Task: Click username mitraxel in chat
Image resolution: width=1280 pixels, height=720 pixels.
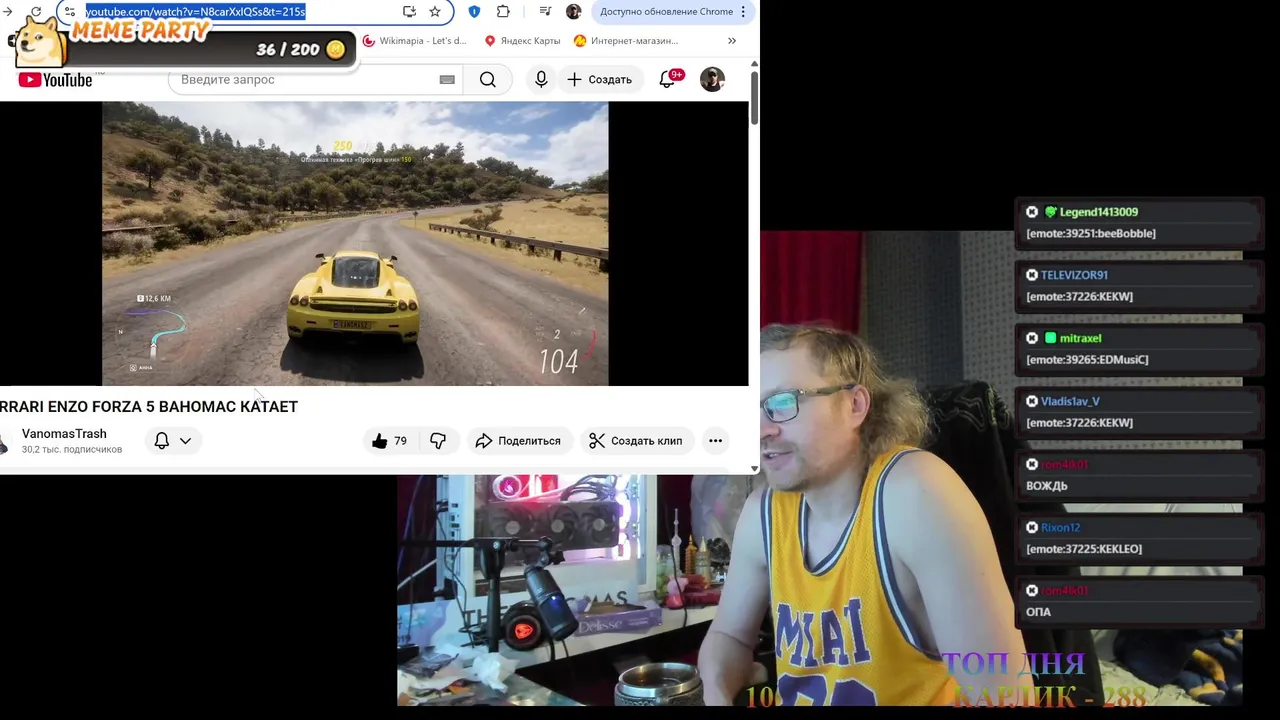Action: [1080, 338]
